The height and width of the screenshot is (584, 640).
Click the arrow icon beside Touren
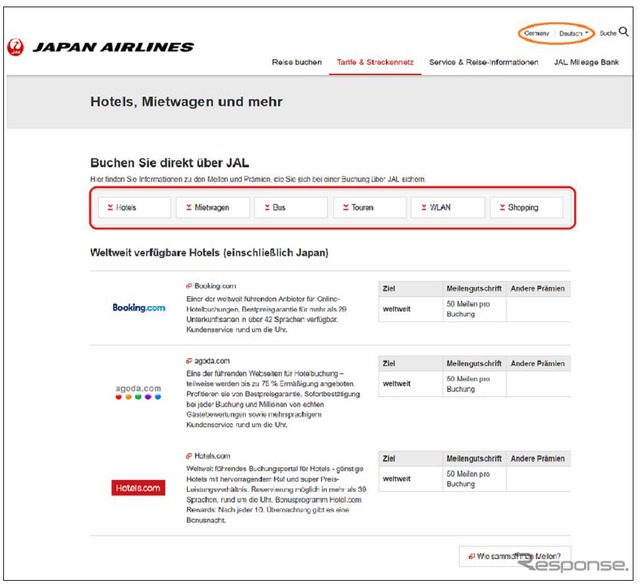[x=346, y=207]
